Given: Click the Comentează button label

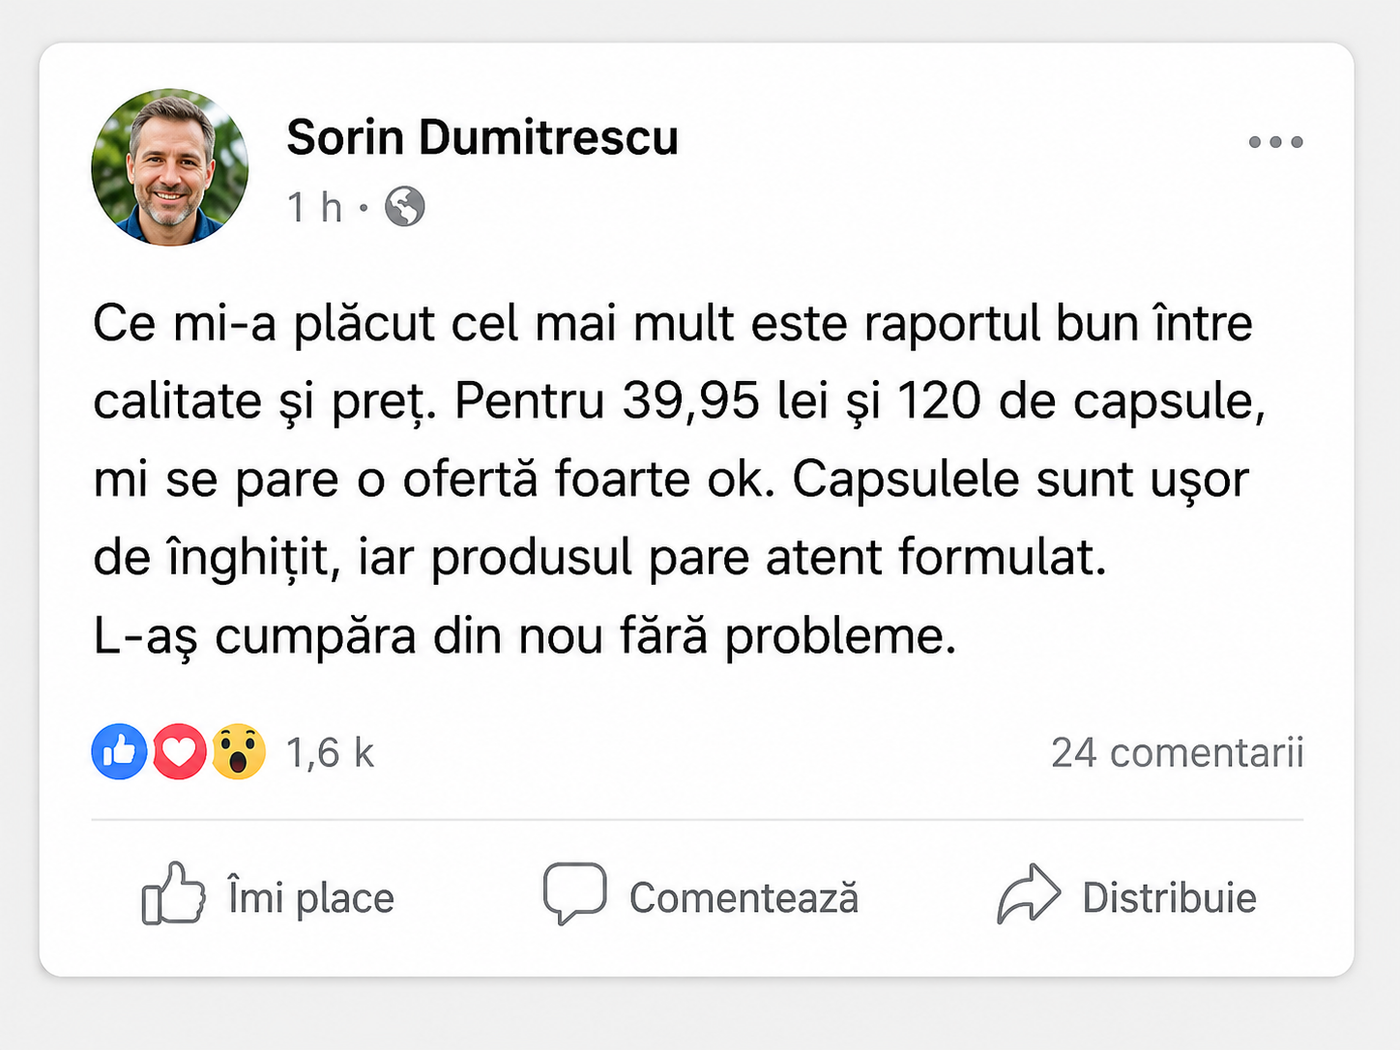Looking at the screenshot, I should click(x=744, y=898).
